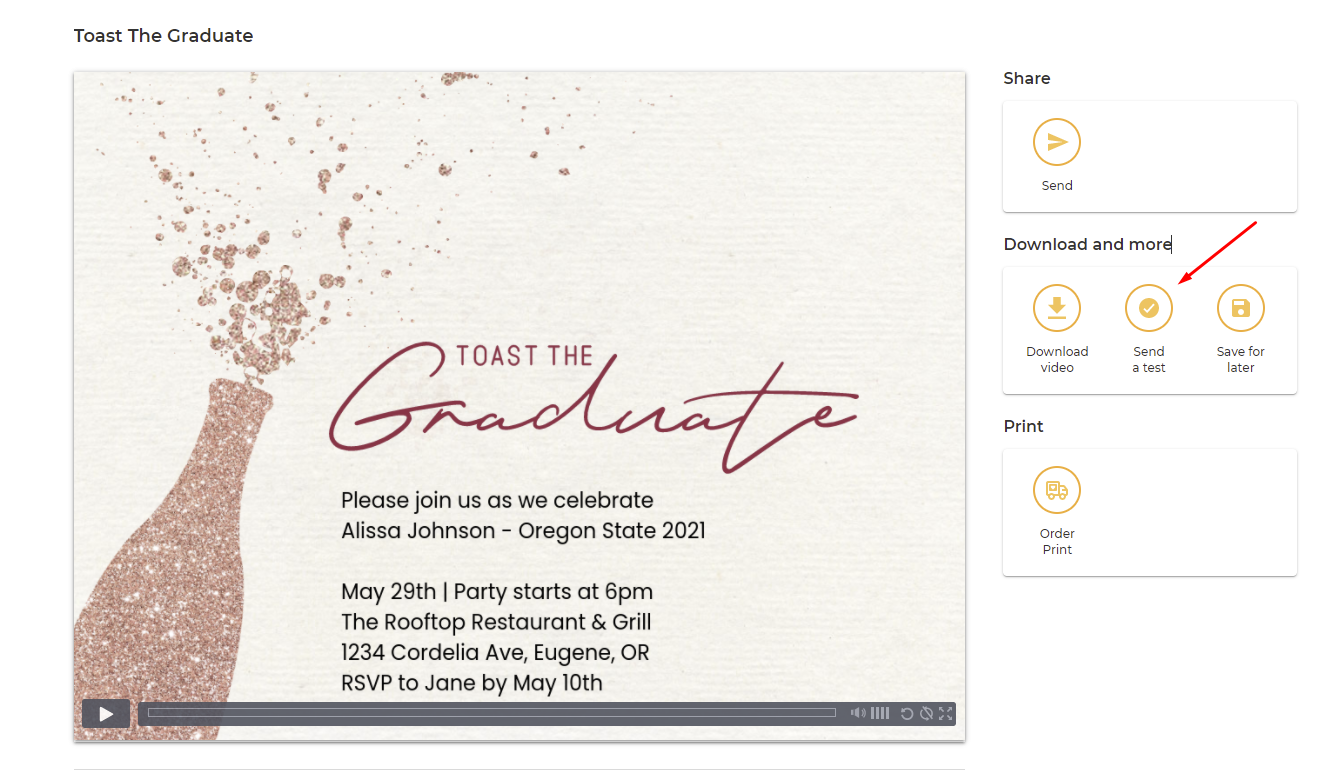The width and height of the screenshot is (1334, 780).
Task: Click the invitation video preview
Action: point(519,406)
